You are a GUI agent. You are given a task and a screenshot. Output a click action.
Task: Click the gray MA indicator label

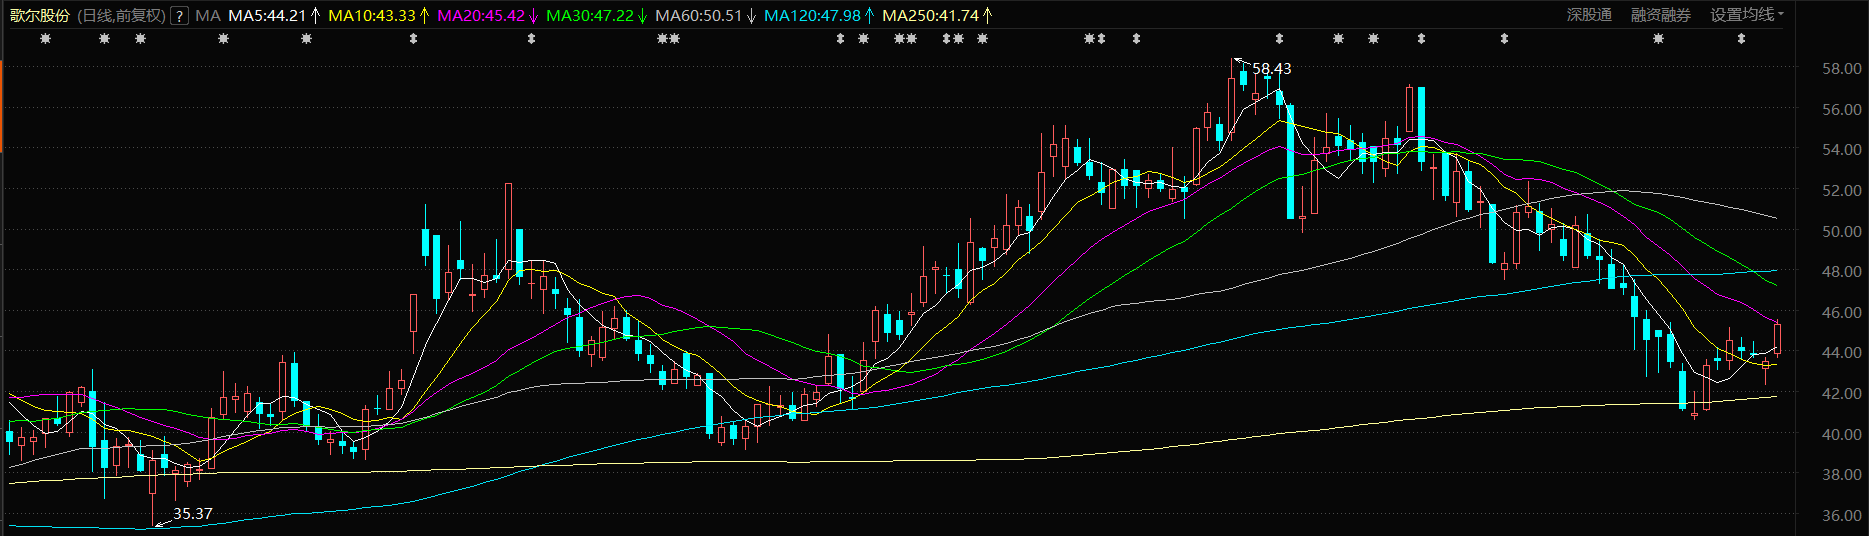(x=208, y=15)
